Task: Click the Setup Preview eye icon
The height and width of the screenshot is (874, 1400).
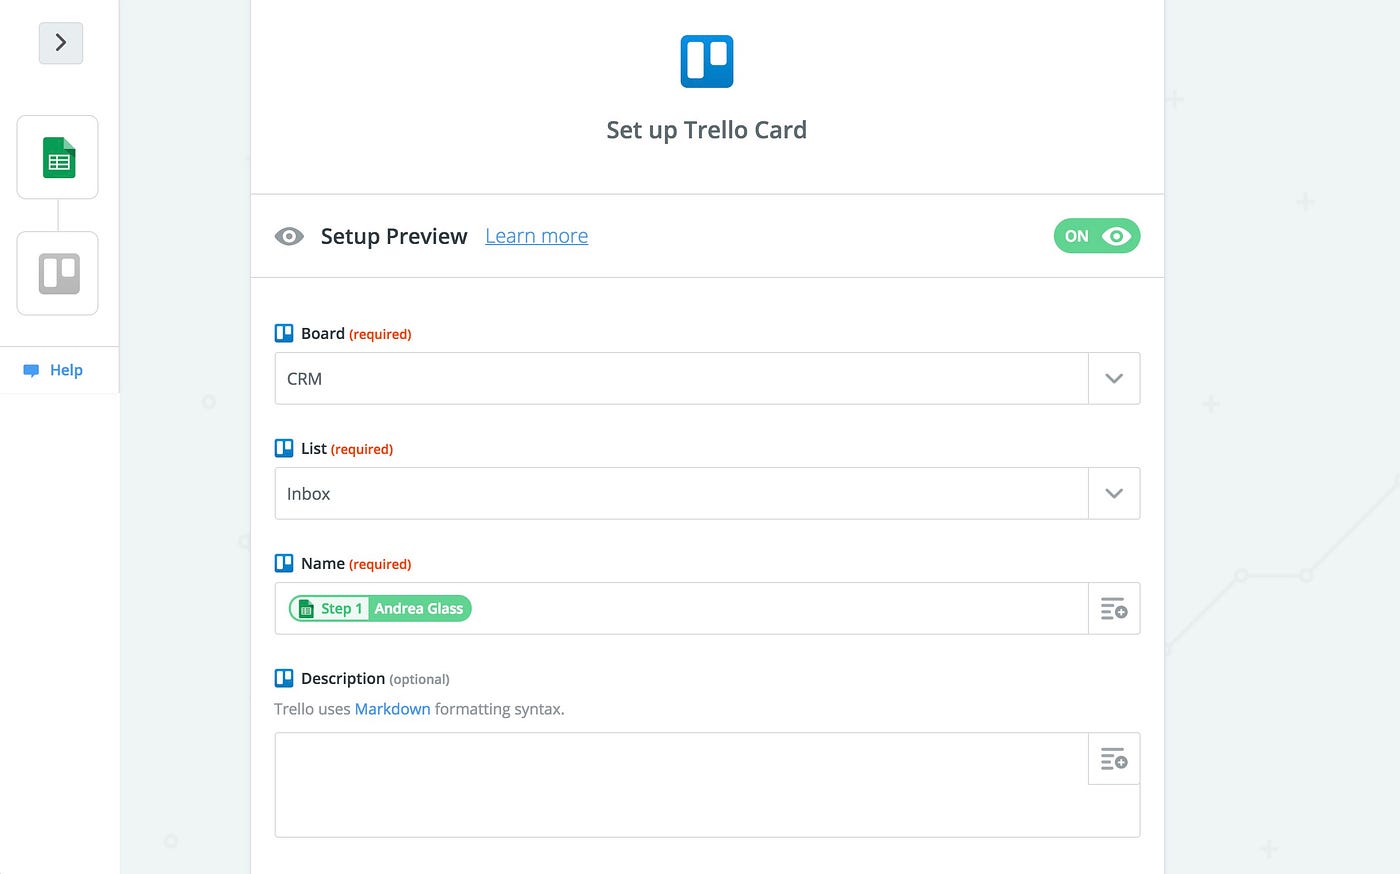Action: pyautogui.click(x=289, y=236)
